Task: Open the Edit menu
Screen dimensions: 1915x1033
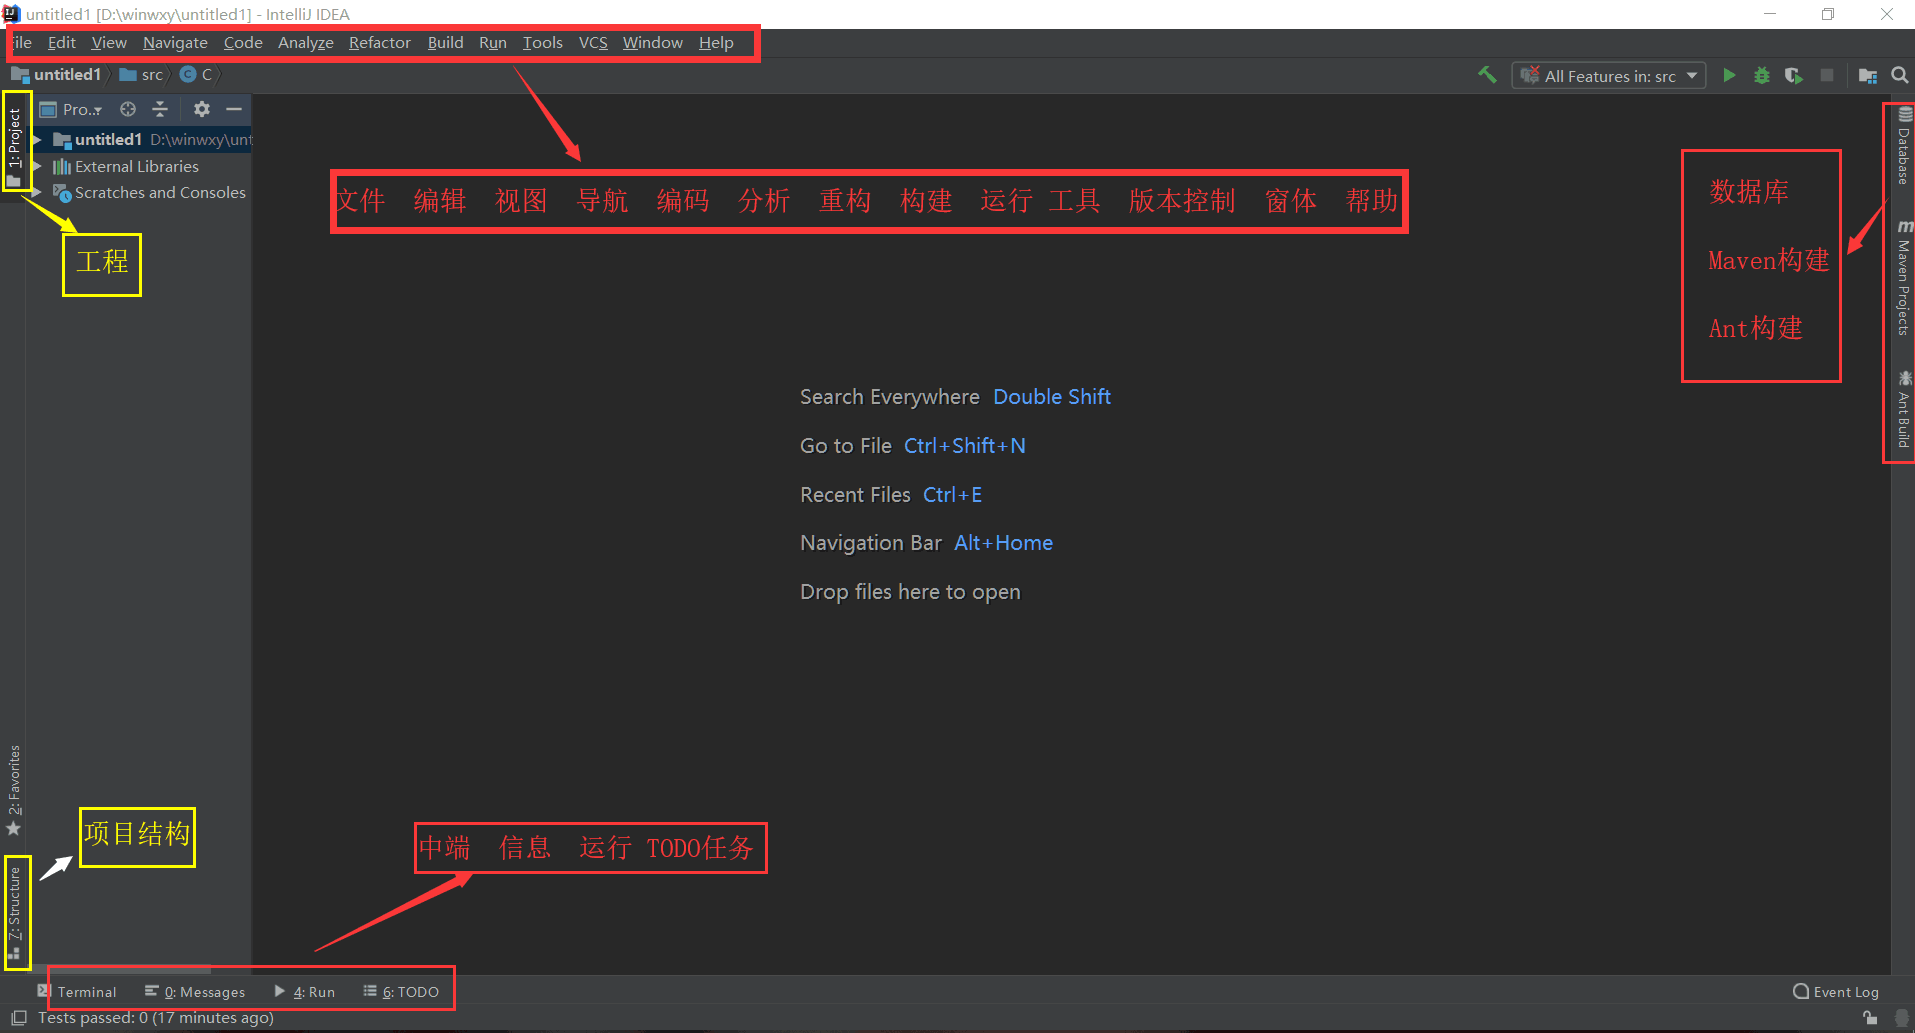Action: (62, 43)
